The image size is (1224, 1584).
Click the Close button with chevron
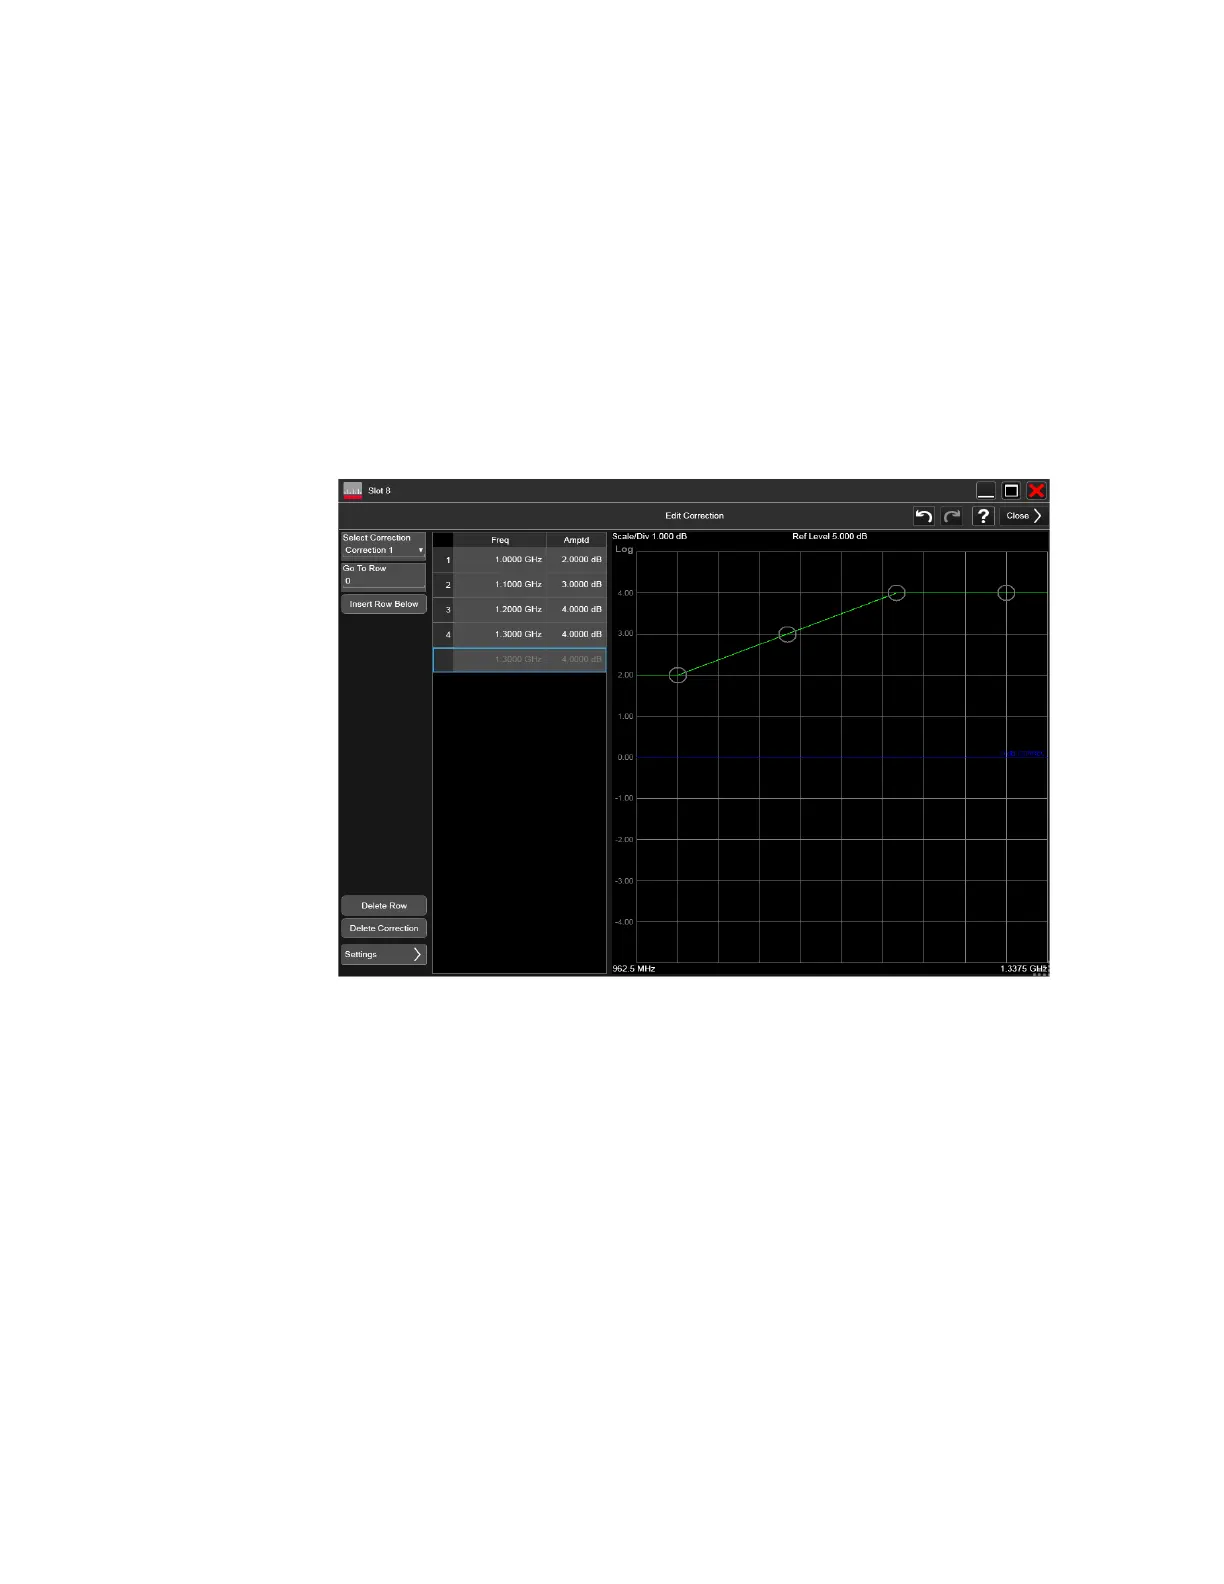[1024, 516]
